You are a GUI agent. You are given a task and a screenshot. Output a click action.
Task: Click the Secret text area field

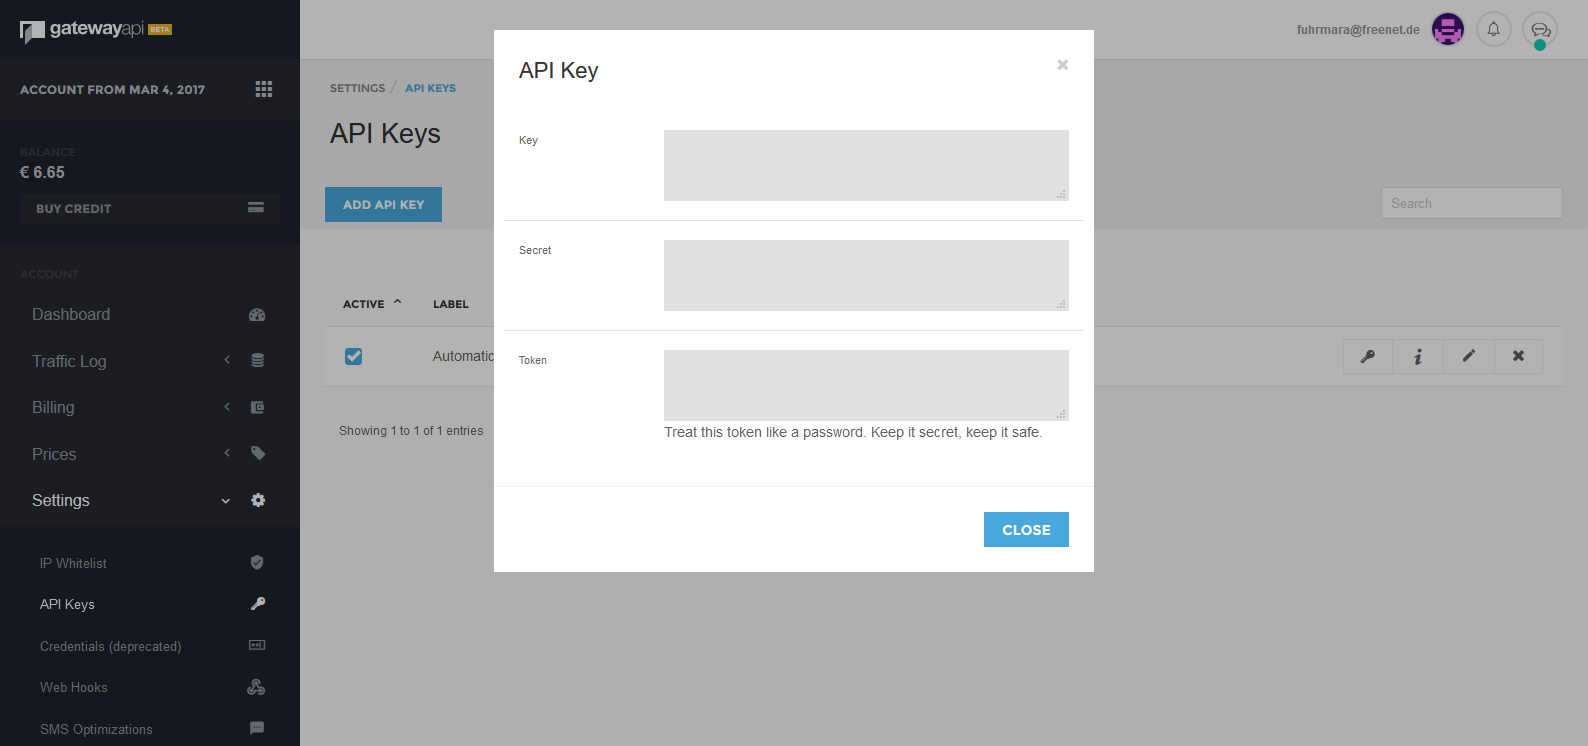(x=866, y=275)
